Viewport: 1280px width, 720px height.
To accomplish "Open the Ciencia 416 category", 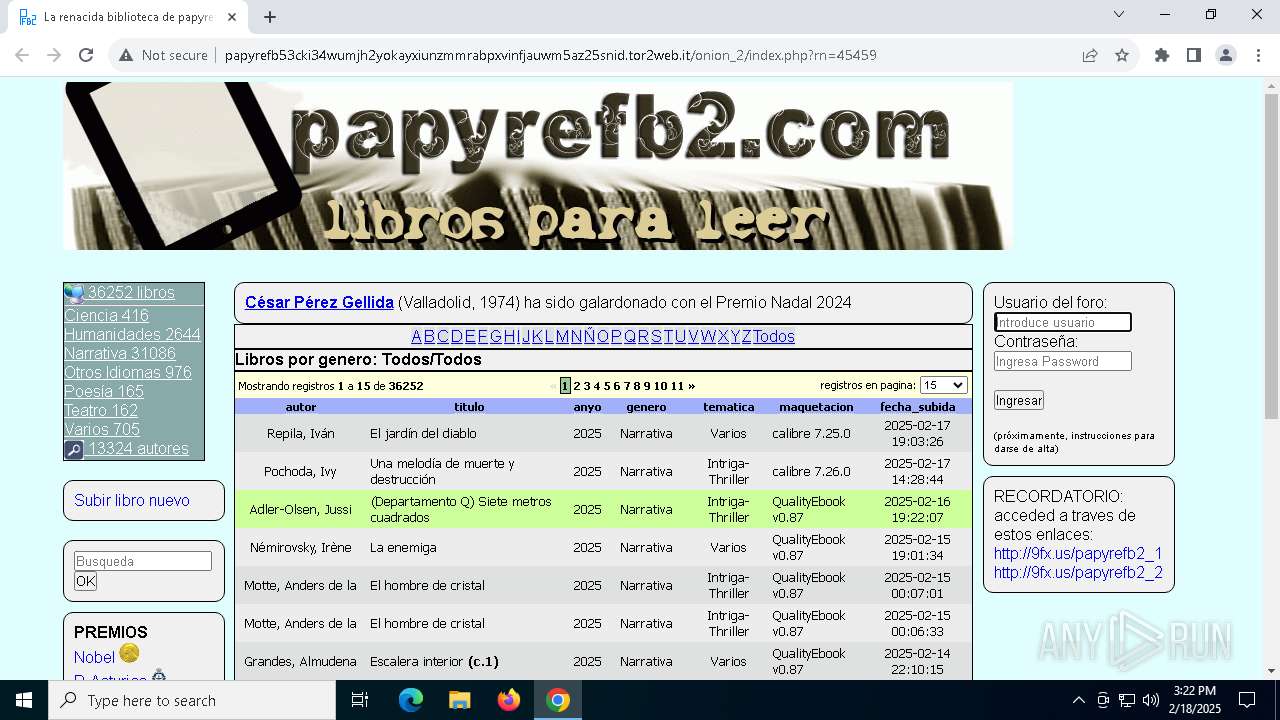I will click(x=106, y=316).
